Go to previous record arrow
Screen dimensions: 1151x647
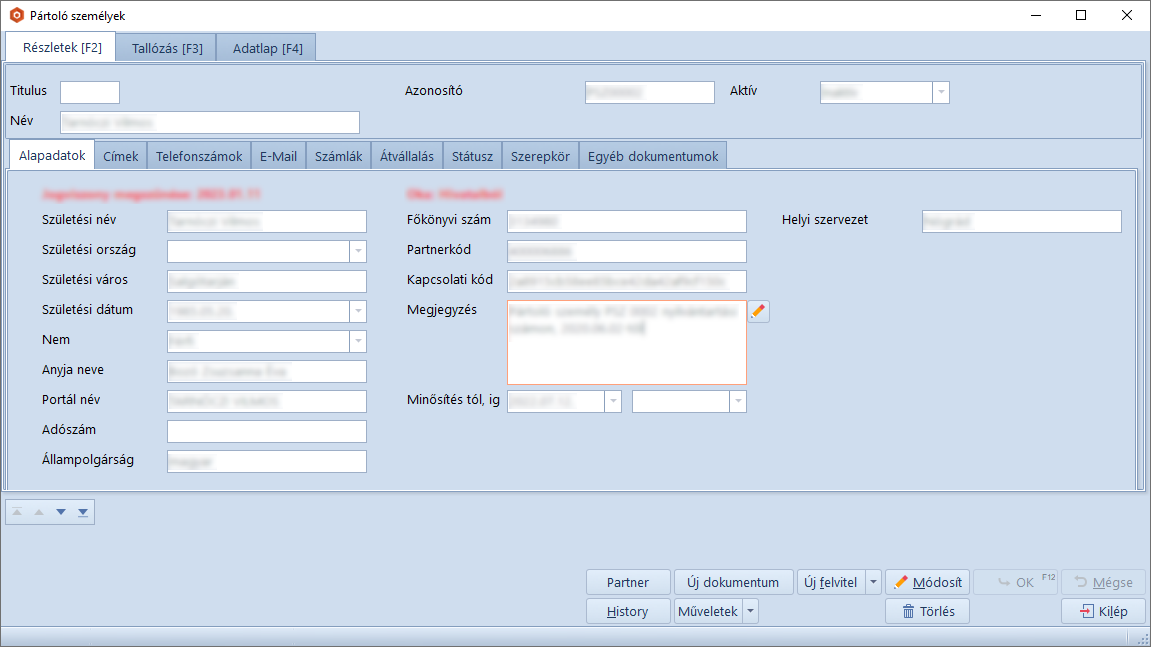coord(39,512)
